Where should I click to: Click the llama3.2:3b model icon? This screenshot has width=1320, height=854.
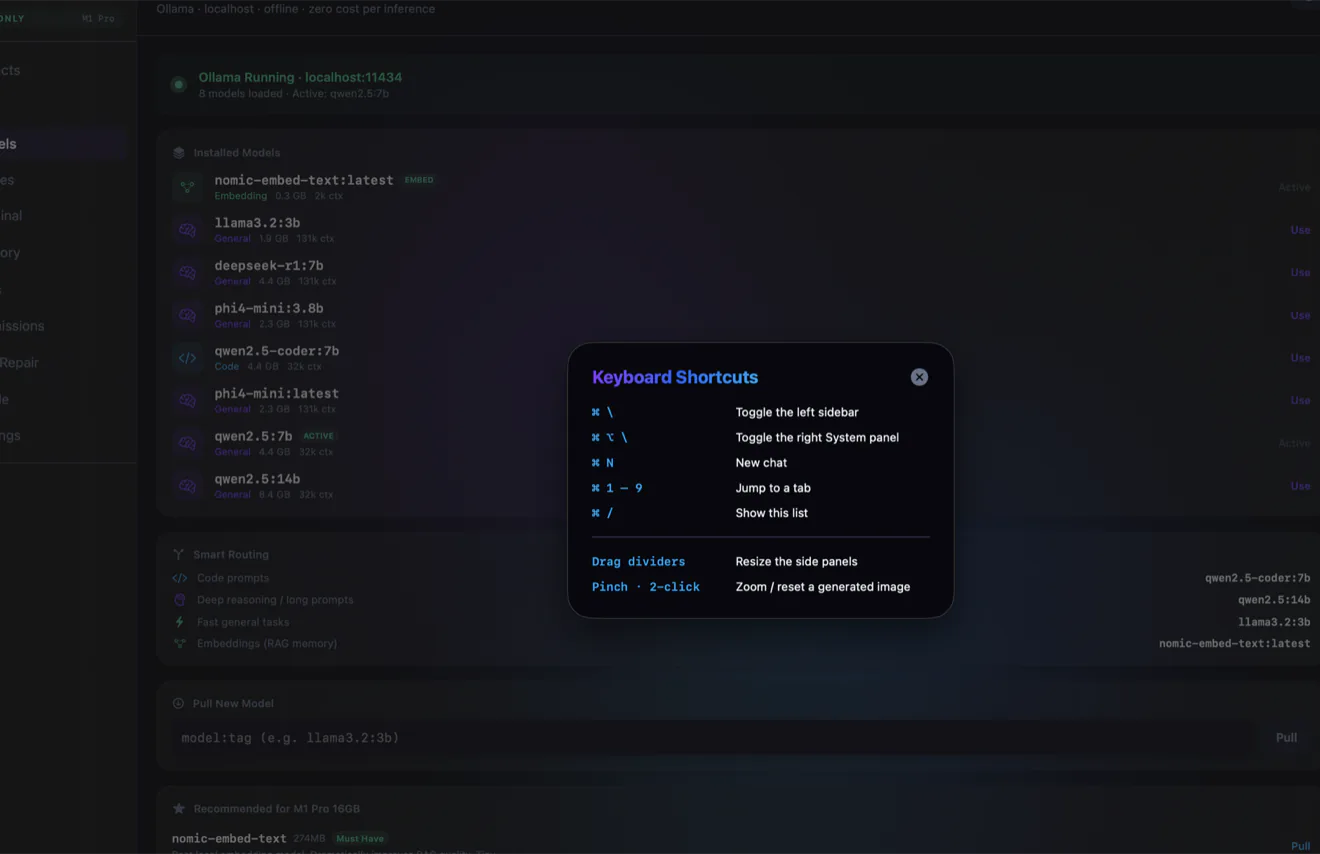click(187, 230)
